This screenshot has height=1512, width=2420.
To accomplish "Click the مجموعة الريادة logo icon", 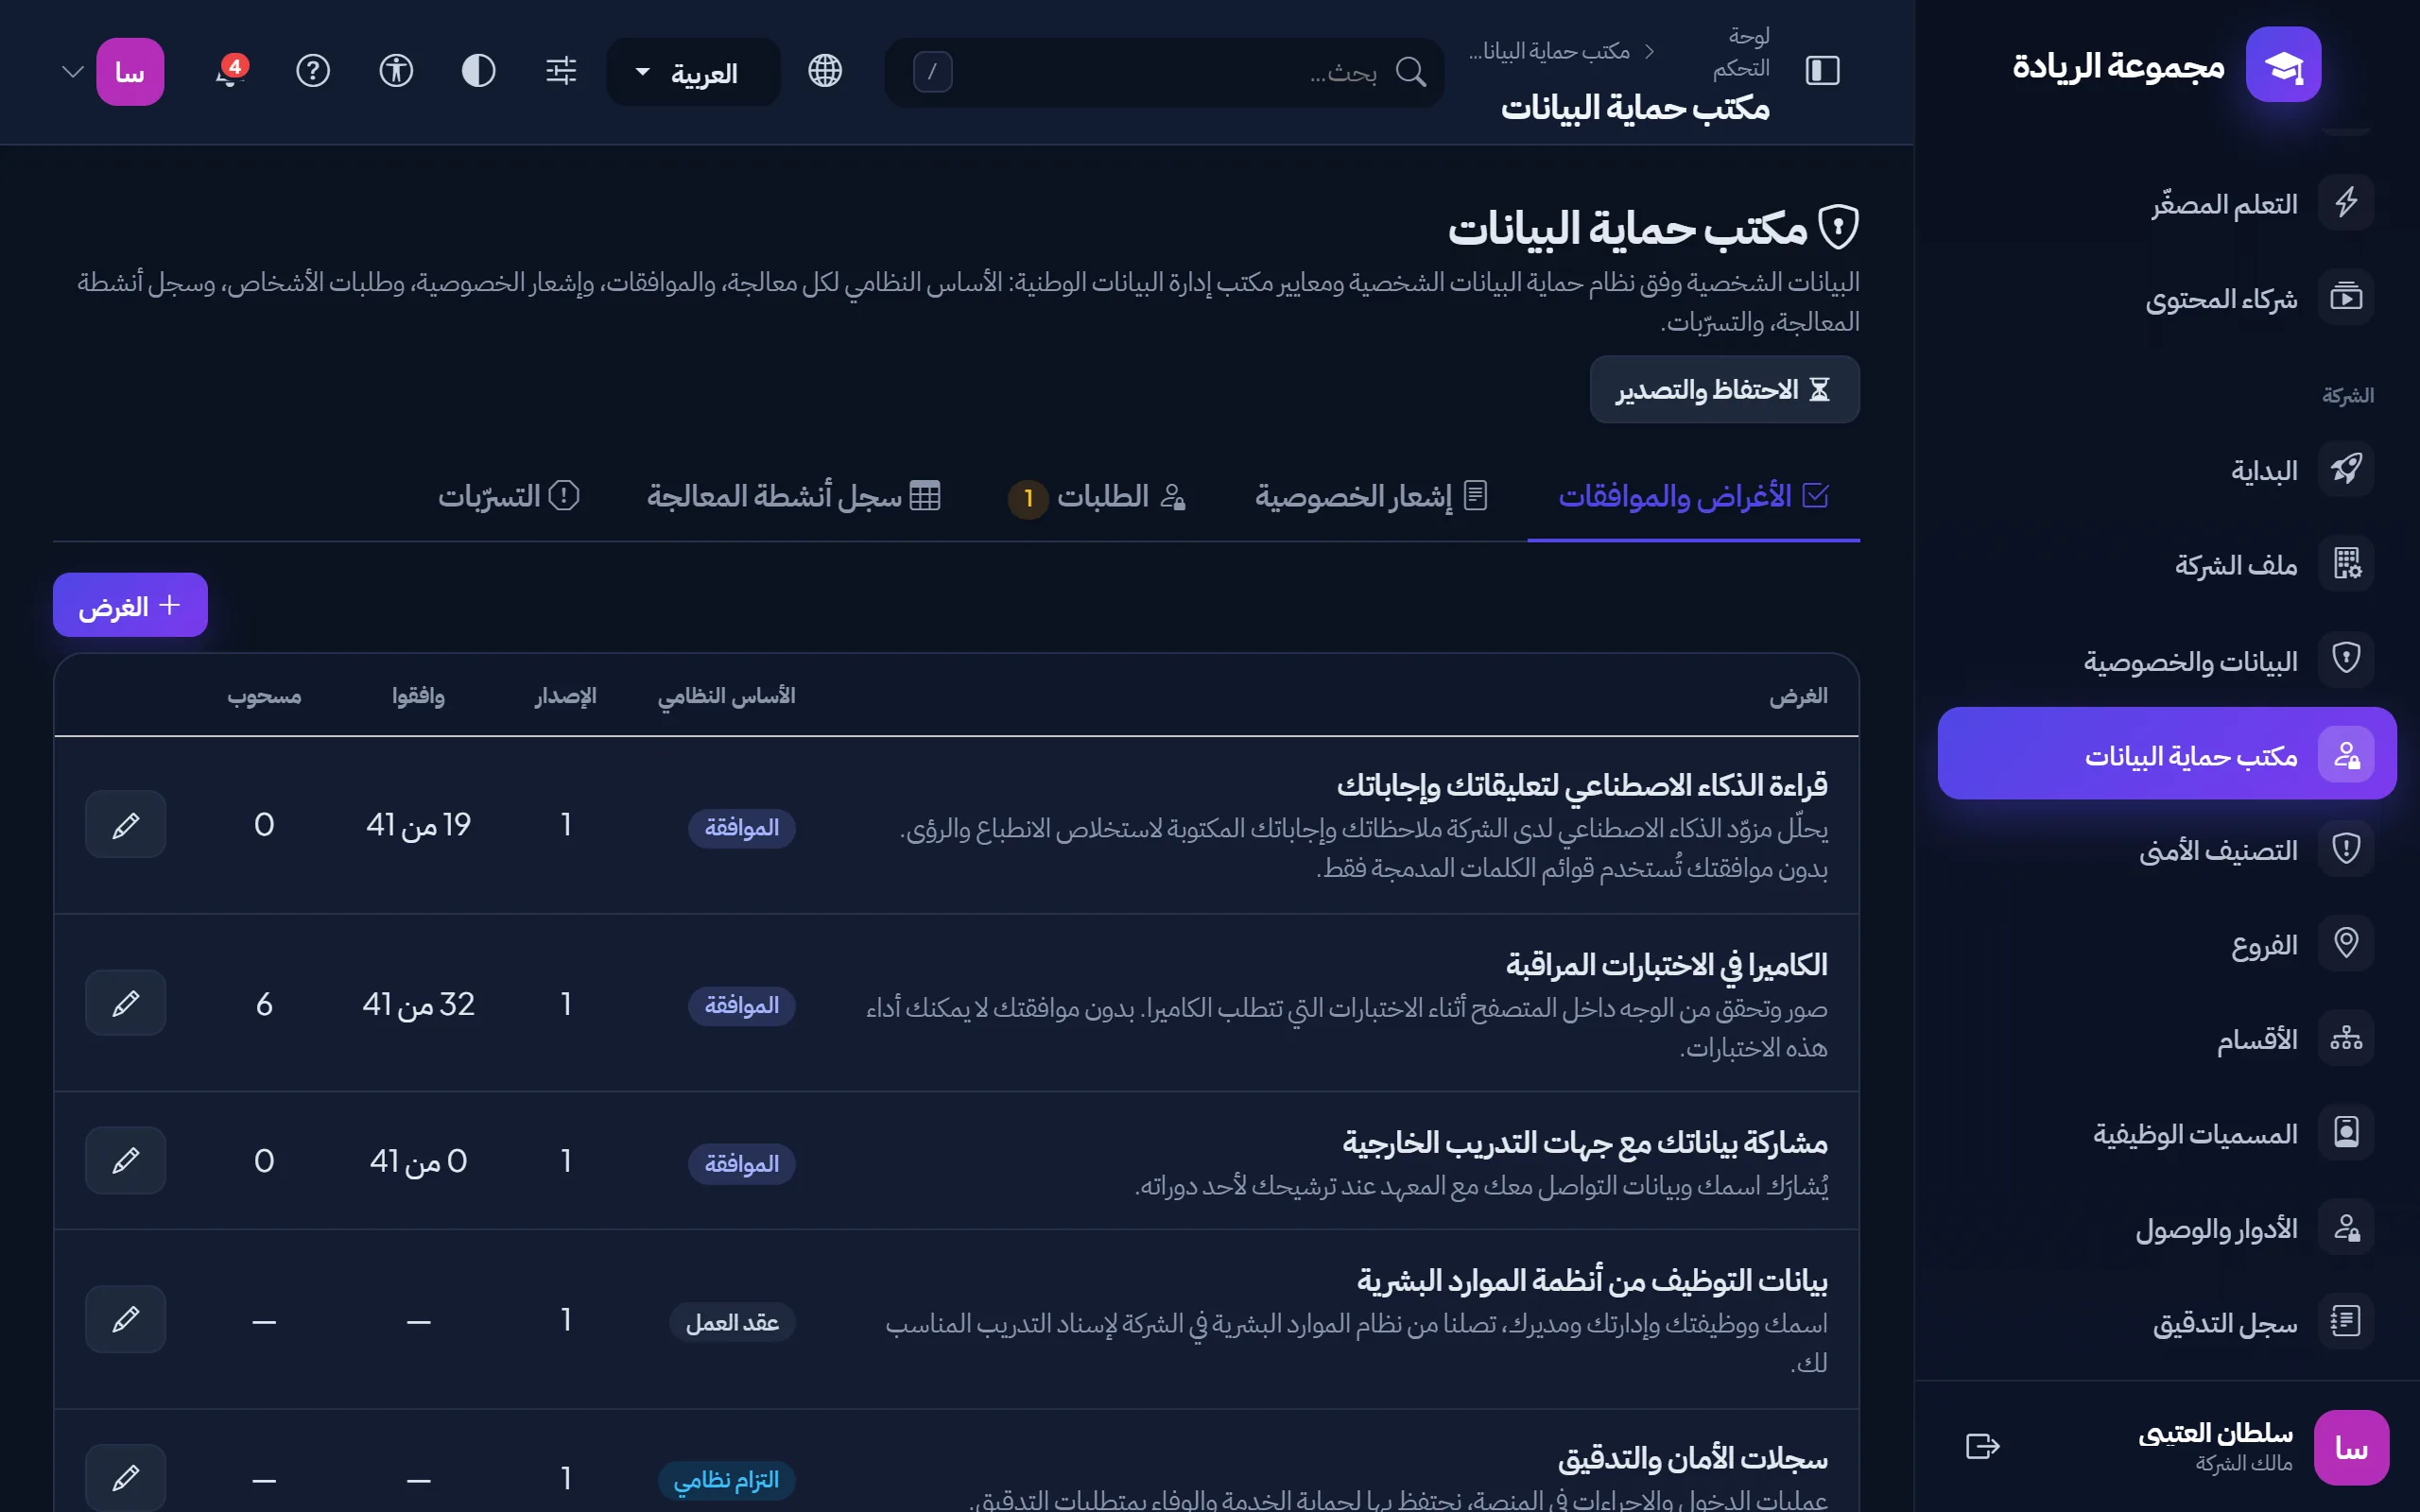I will coord(2283,65).
